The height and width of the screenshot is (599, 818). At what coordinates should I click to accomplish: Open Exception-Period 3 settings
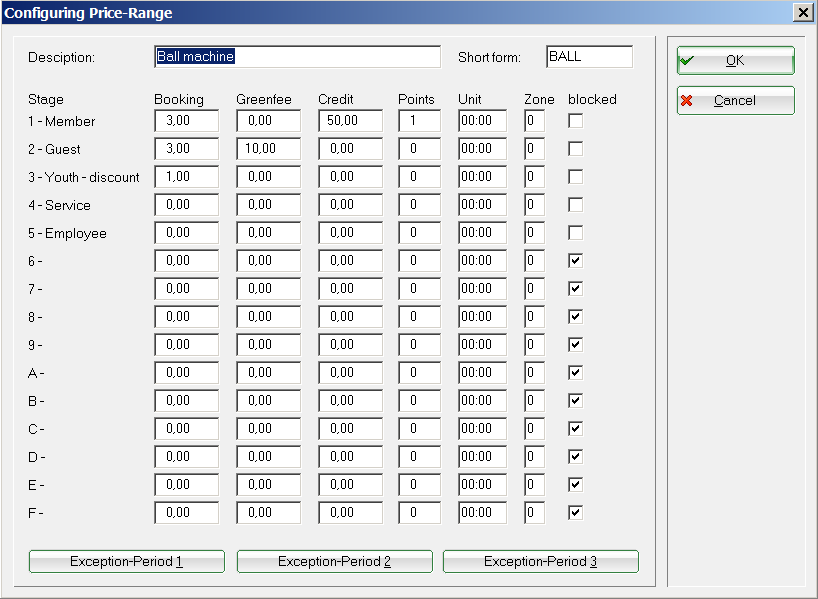[x=540, y=562]
